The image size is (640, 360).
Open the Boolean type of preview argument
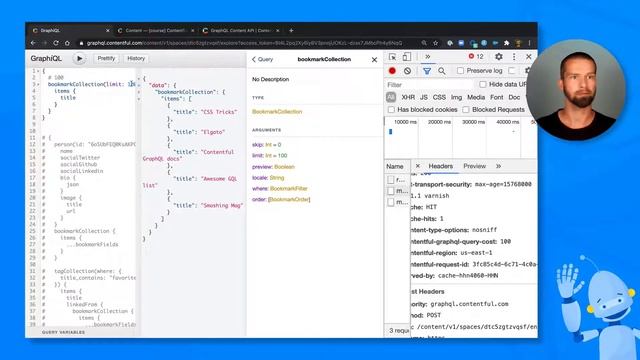coord(284,167)
